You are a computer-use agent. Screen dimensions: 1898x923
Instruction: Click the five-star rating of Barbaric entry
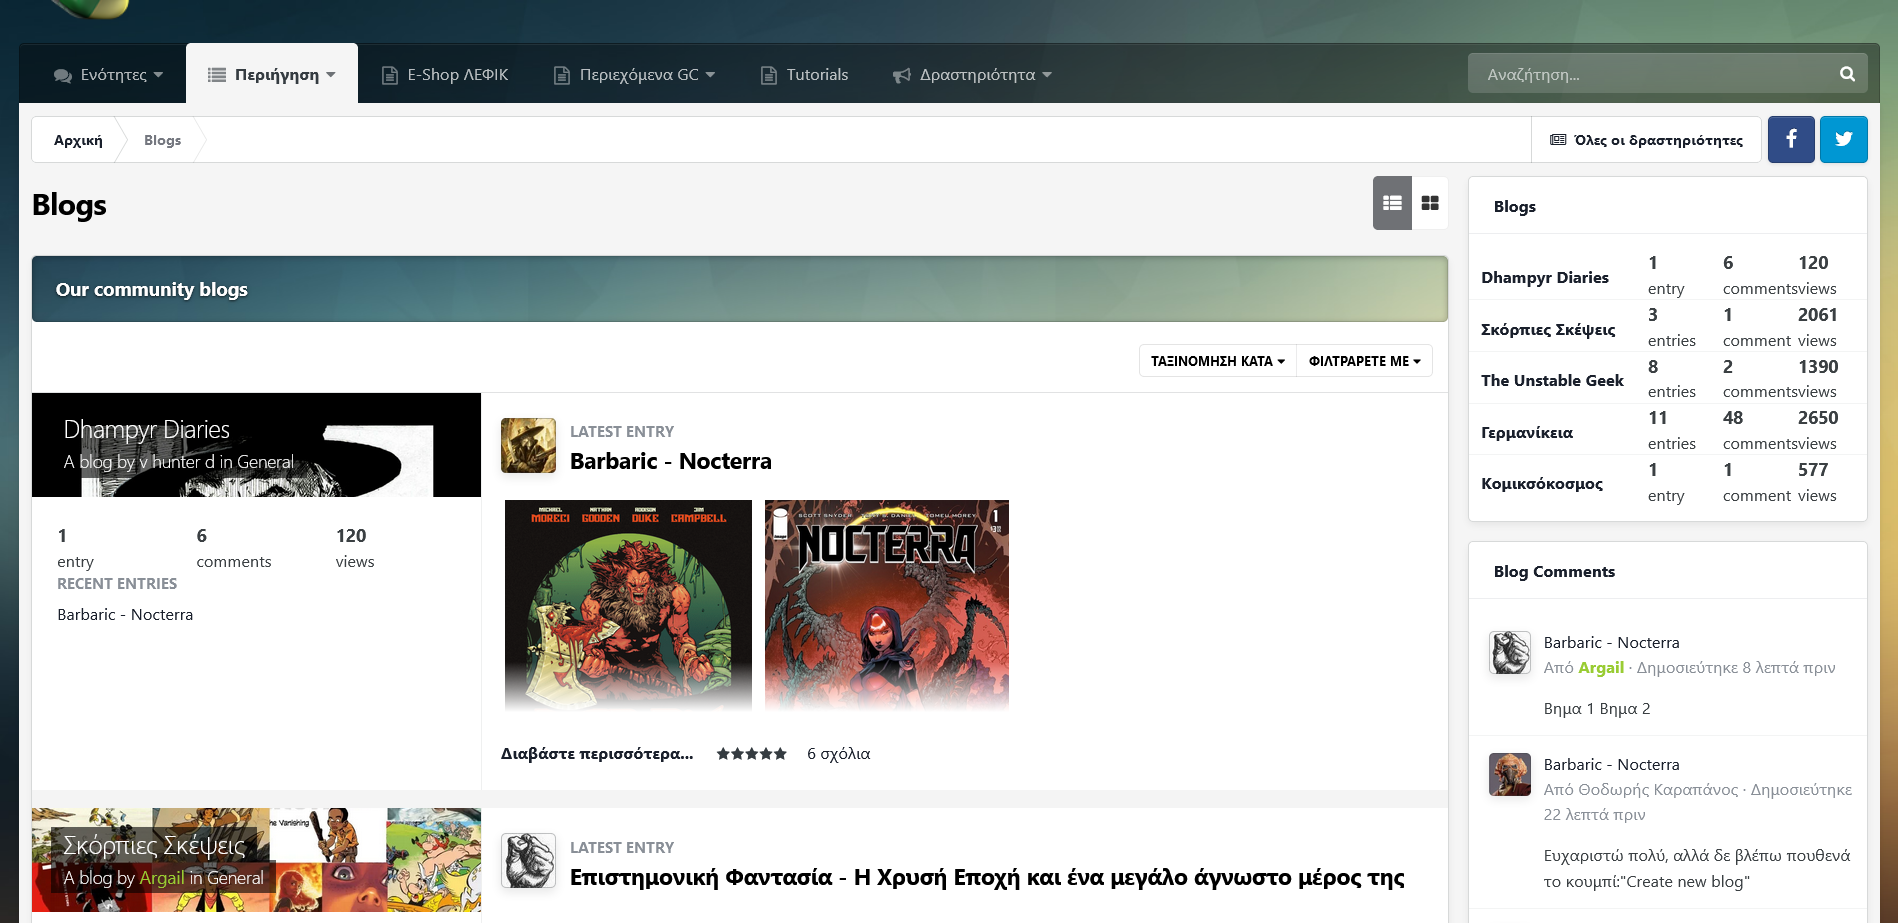click(752, 754)
